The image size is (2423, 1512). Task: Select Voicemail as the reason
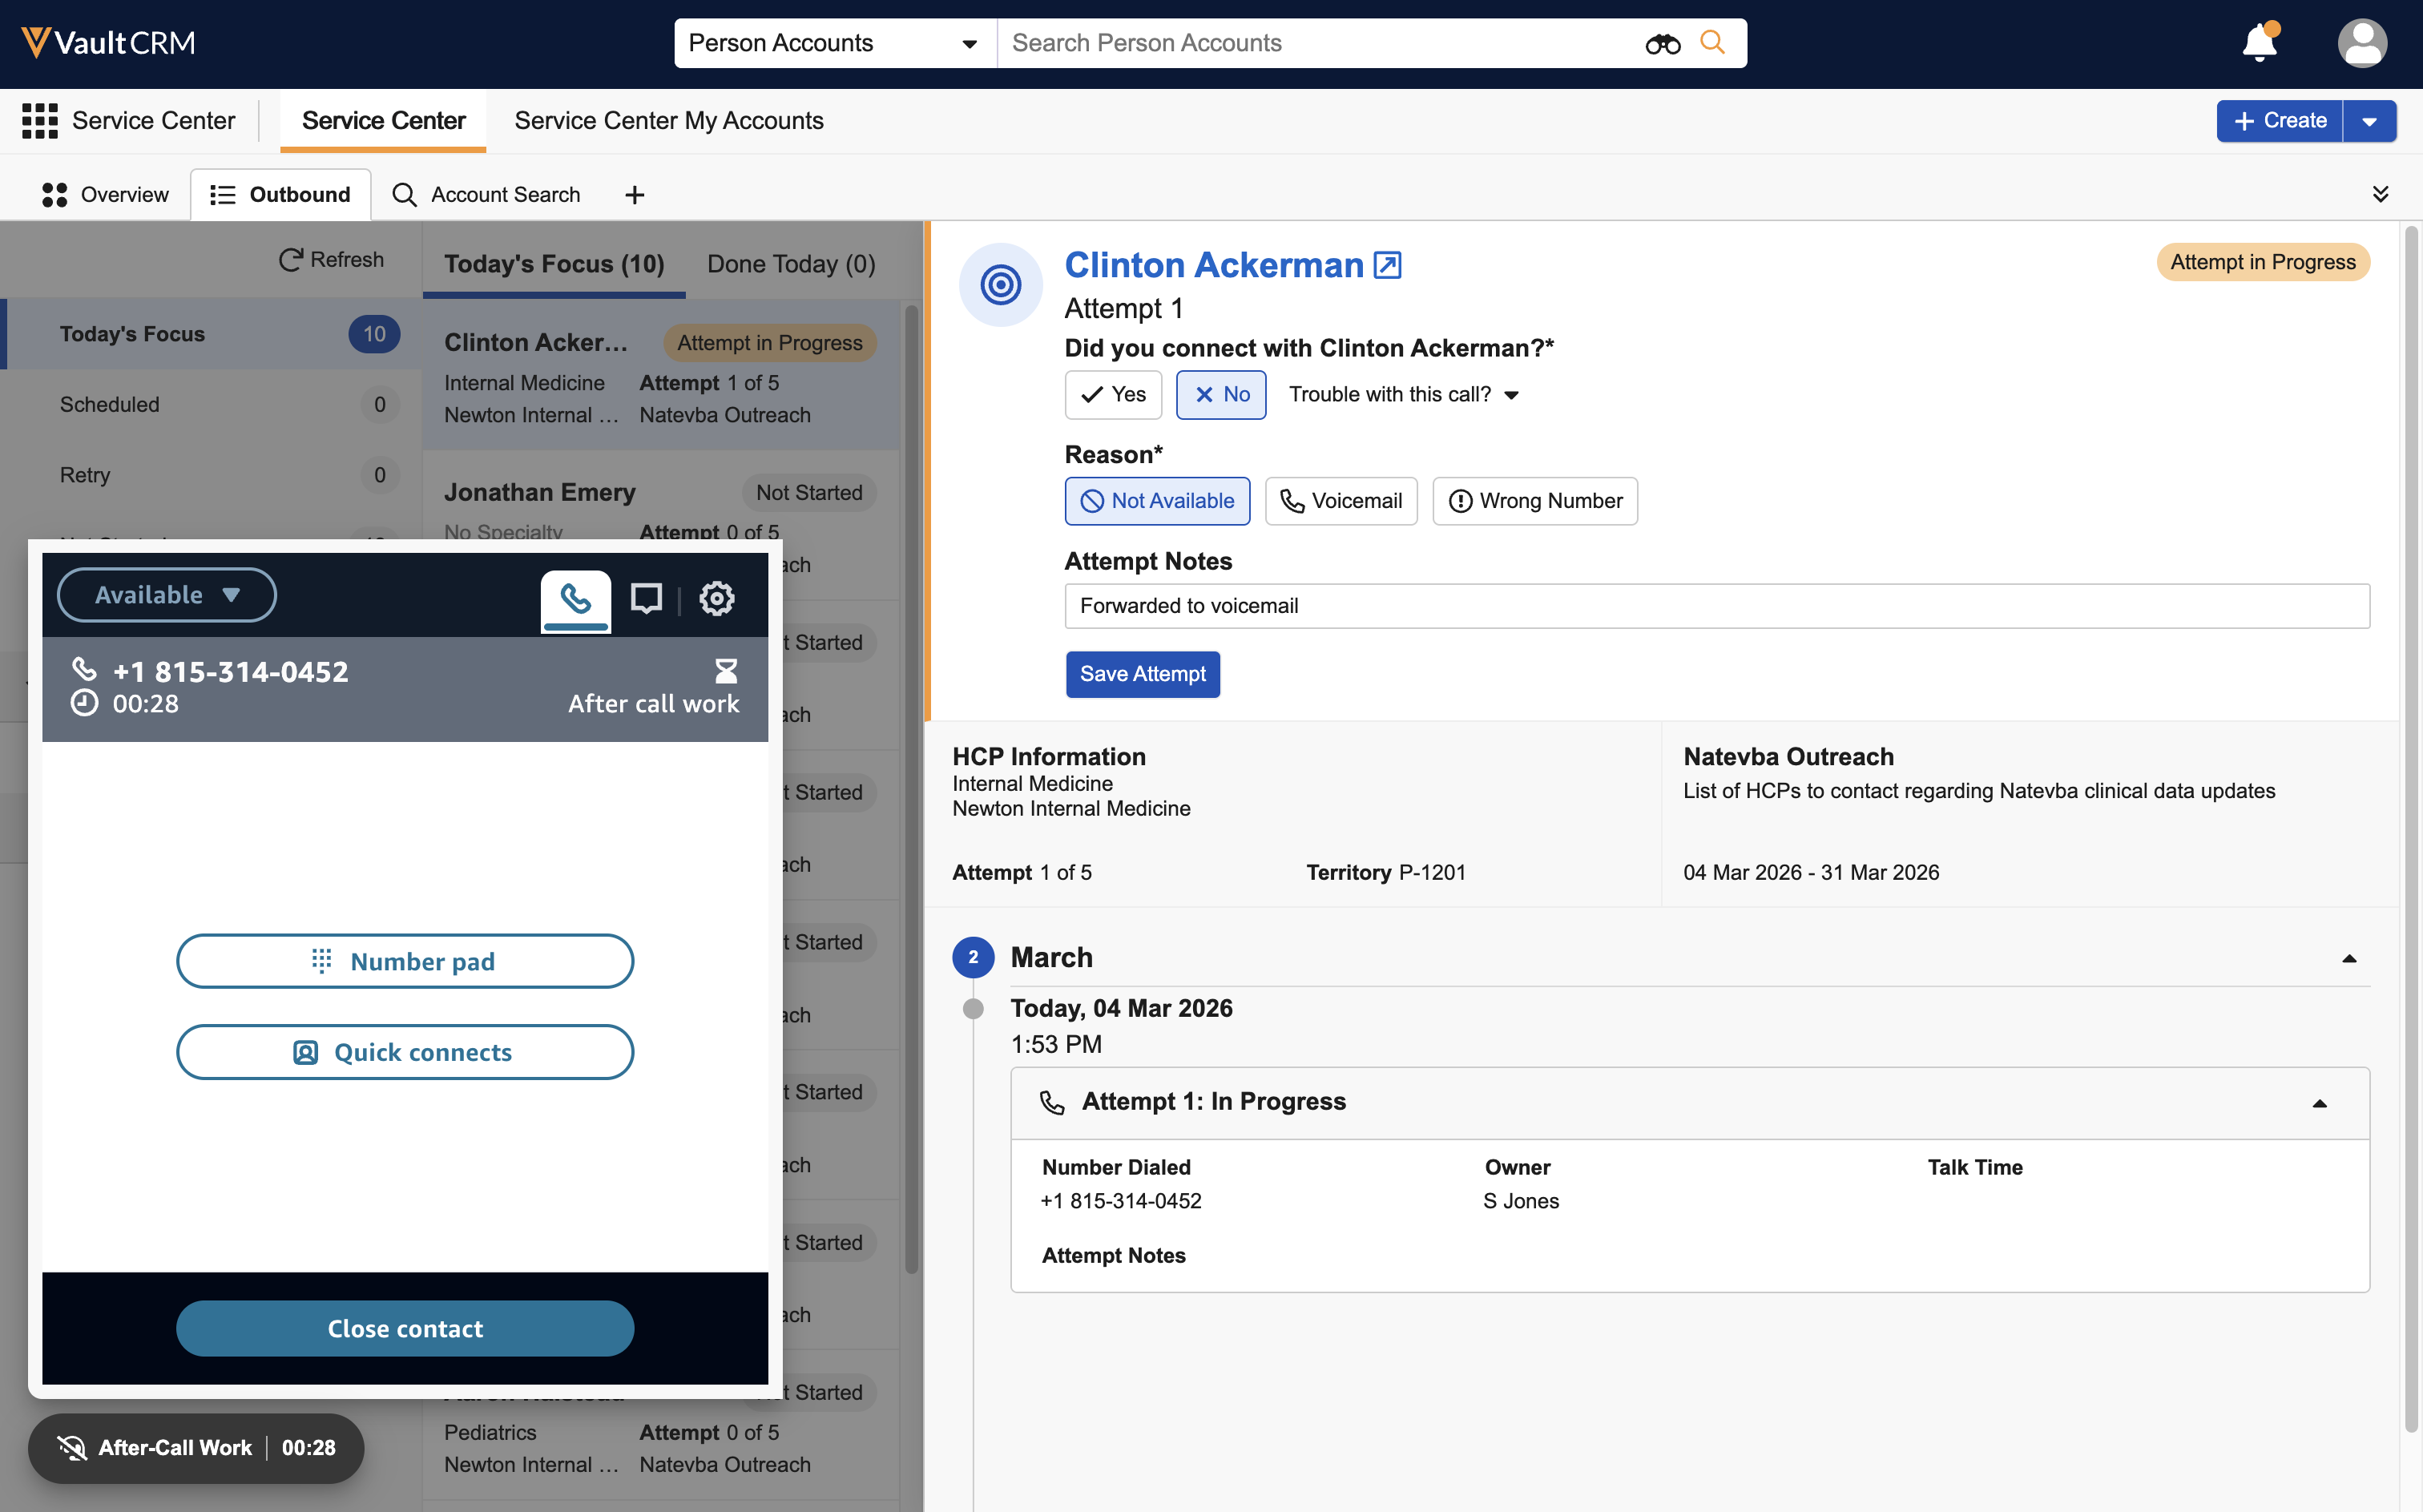pos(1341,501)
